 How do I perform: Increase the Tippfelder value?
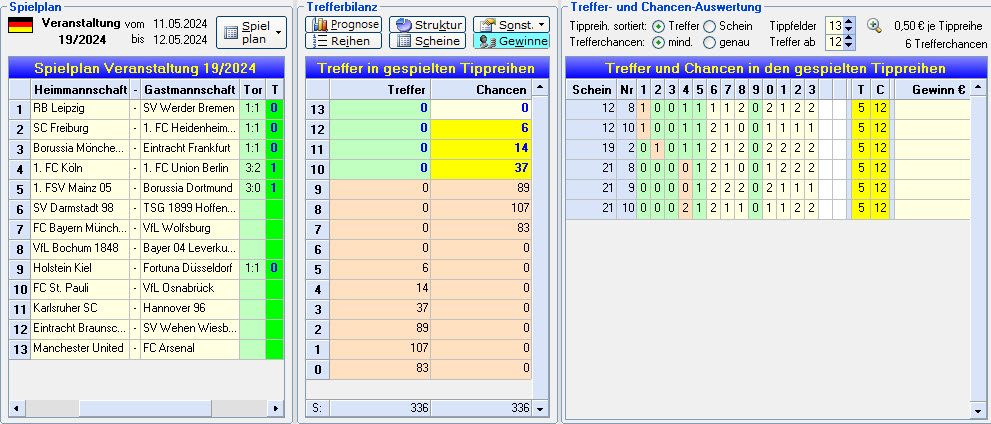coord(849,22)
